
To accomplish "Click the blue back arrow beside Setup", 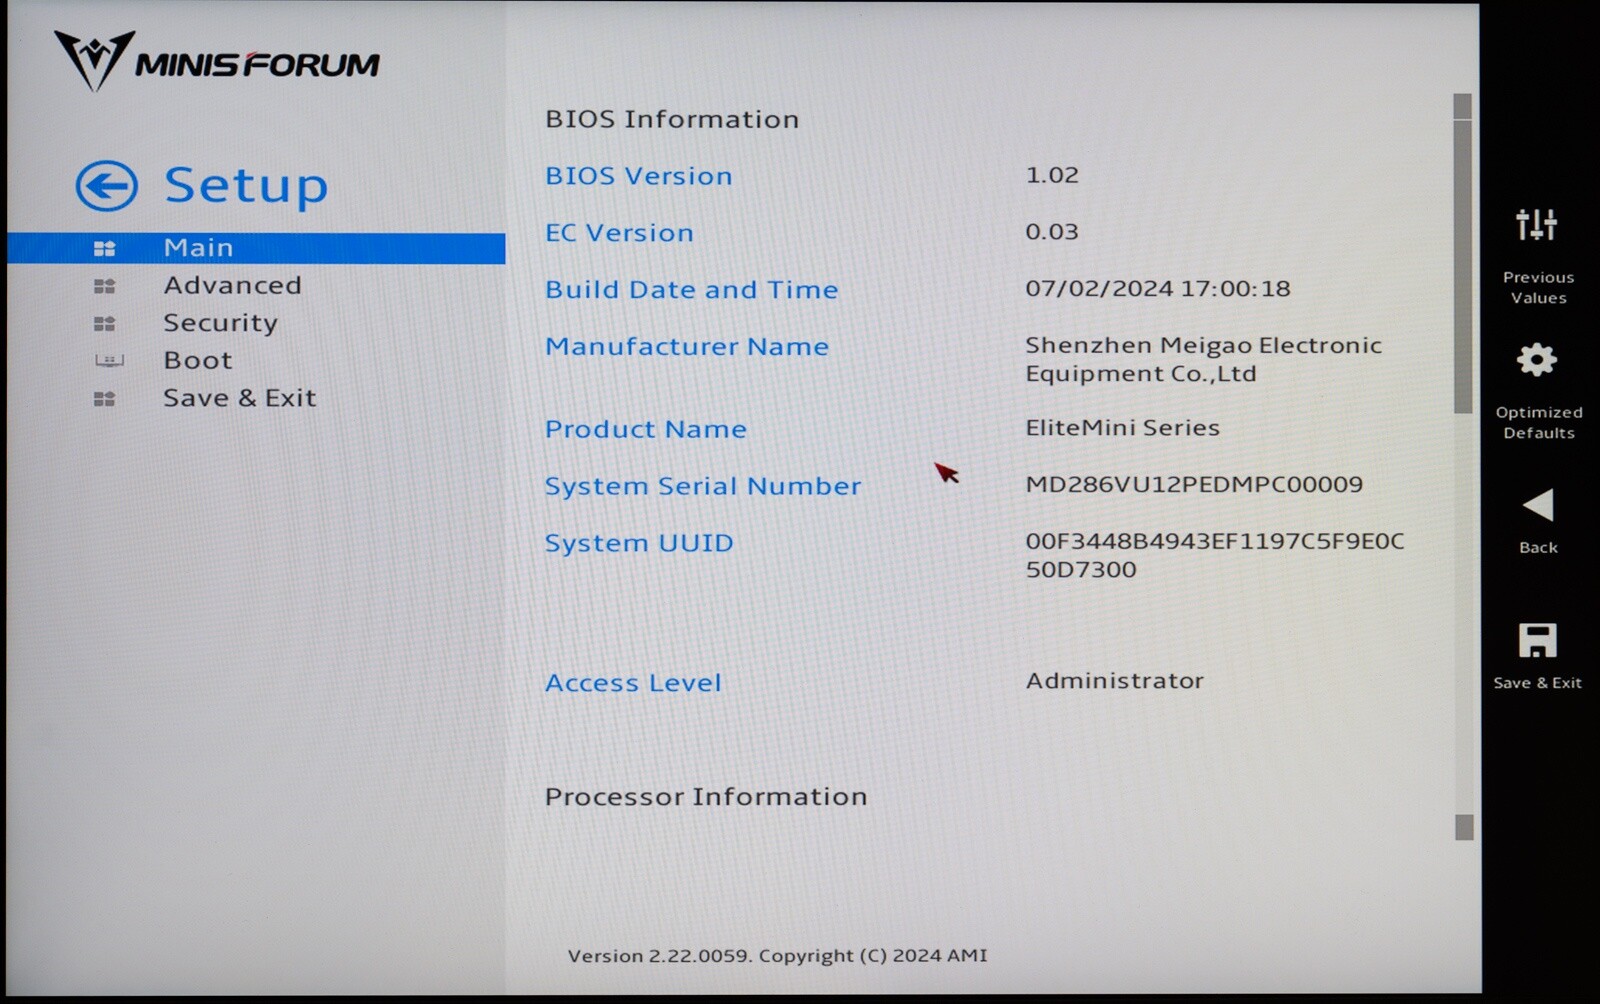I will click(x=106, y=186).
